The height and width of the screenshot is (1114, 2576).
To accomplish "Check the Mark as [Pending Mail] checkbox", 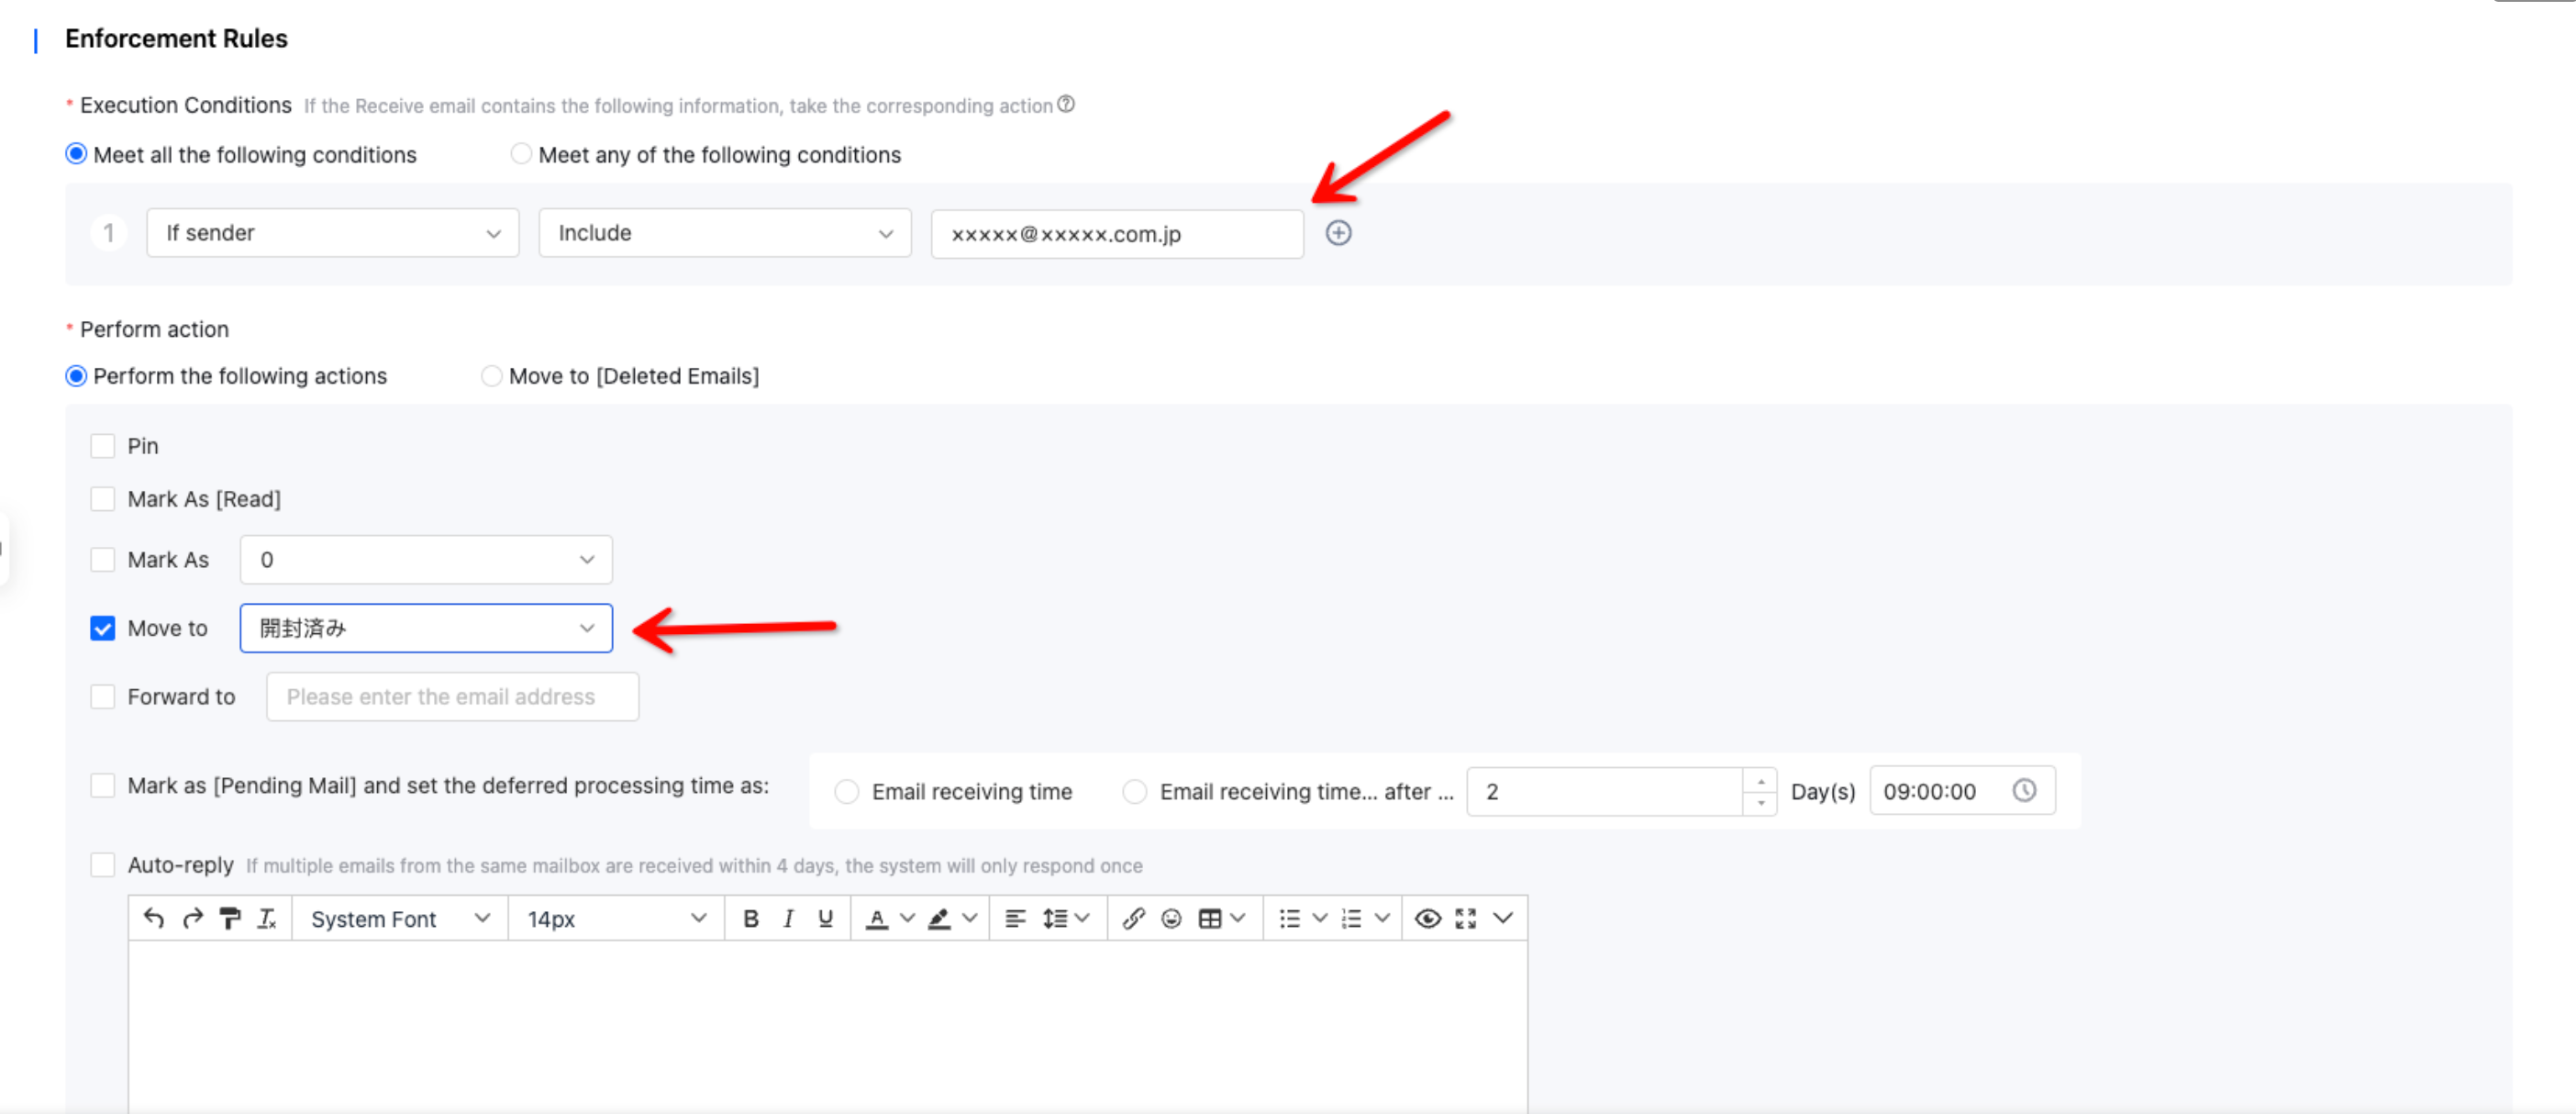I will (102, 786).
